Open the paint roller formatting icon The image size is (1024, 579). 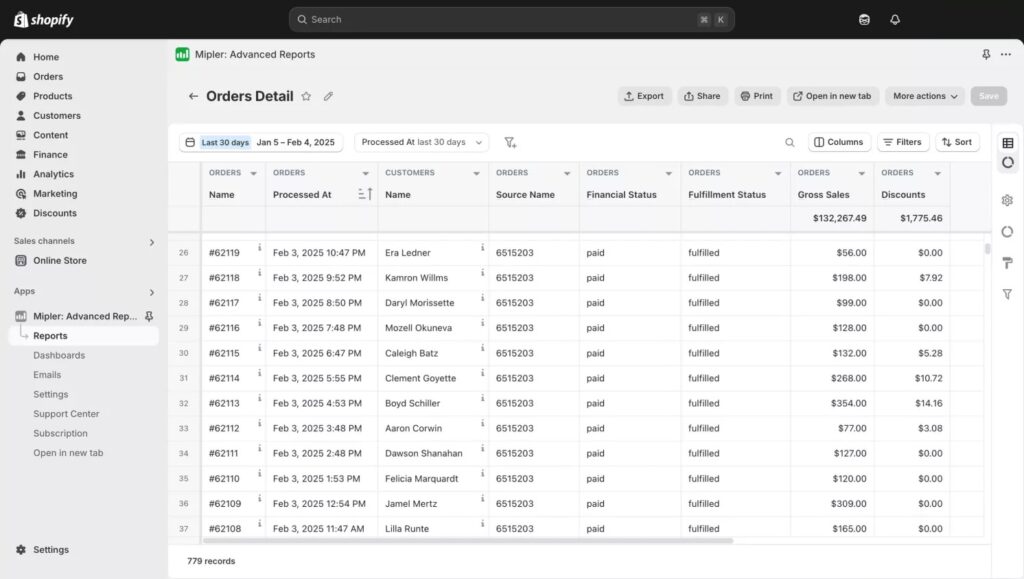point(1007,263)
